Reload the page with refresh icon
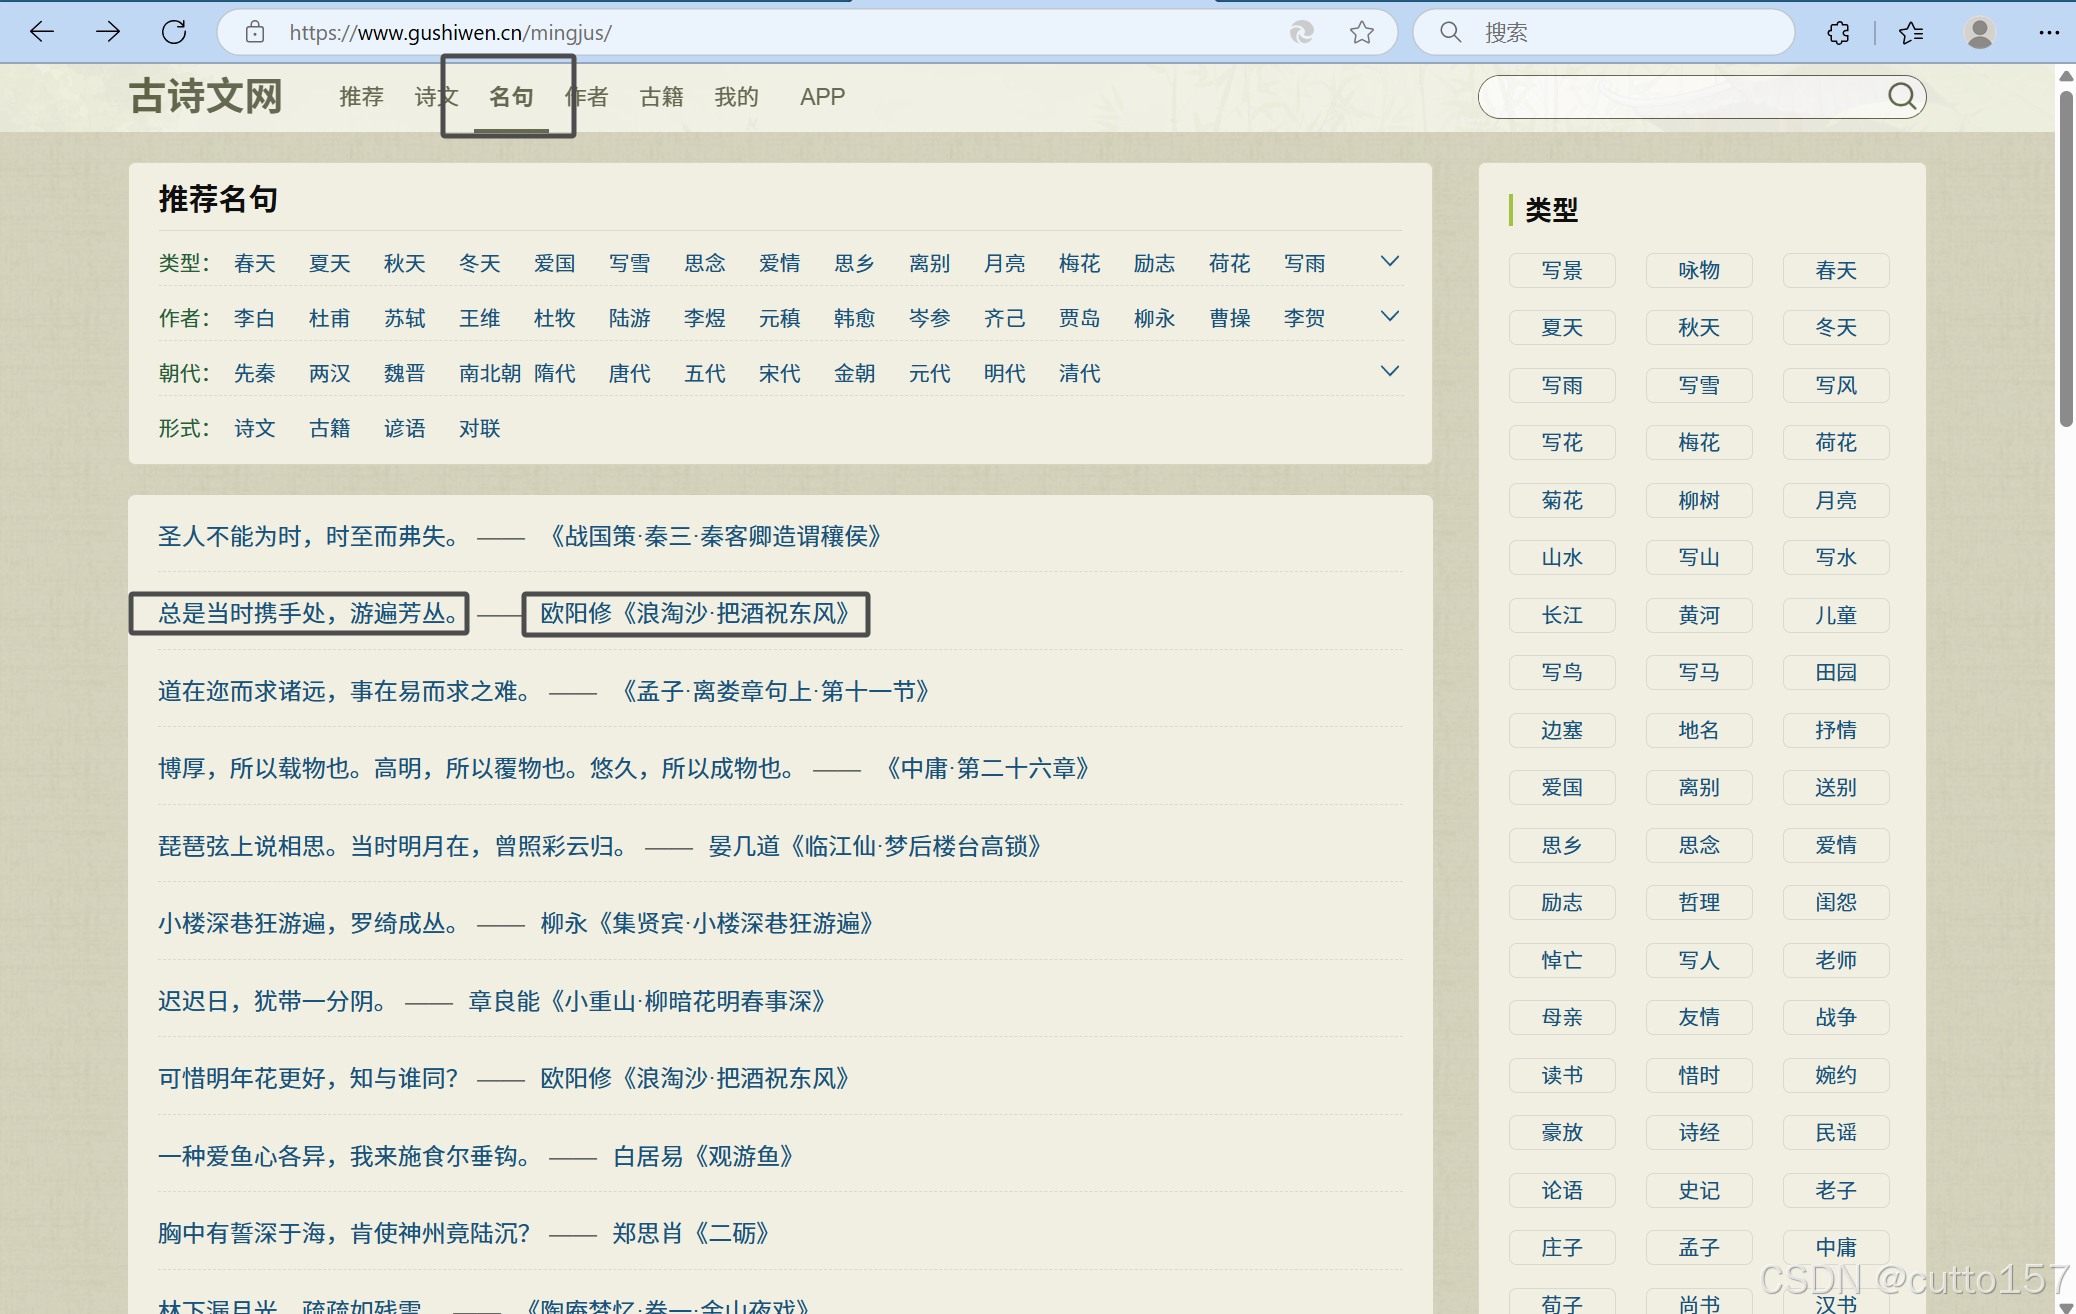2076x1314 pixels. 174,32
